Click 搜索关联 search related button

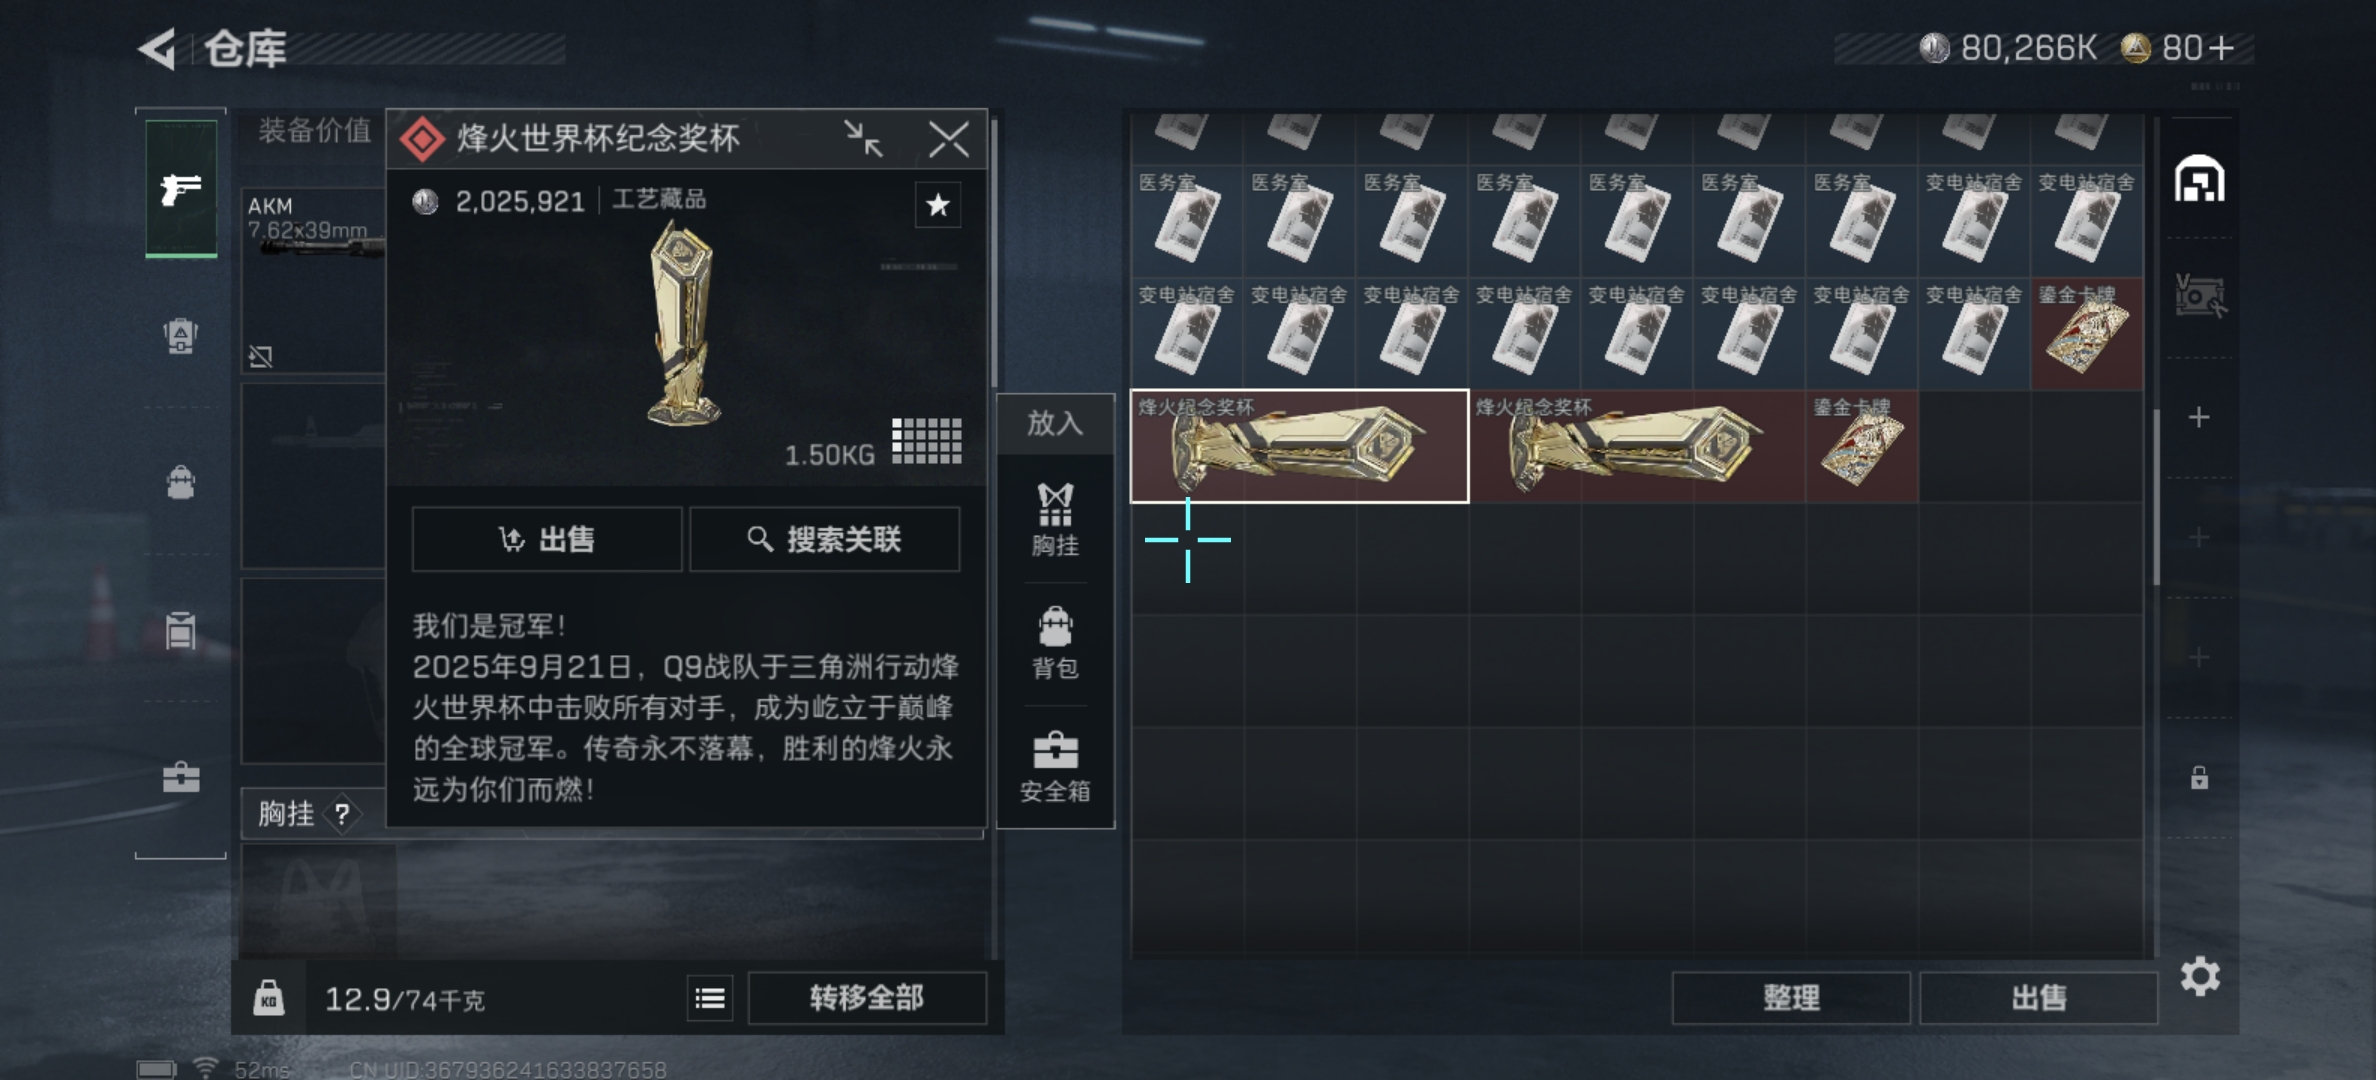pos(824,539)
